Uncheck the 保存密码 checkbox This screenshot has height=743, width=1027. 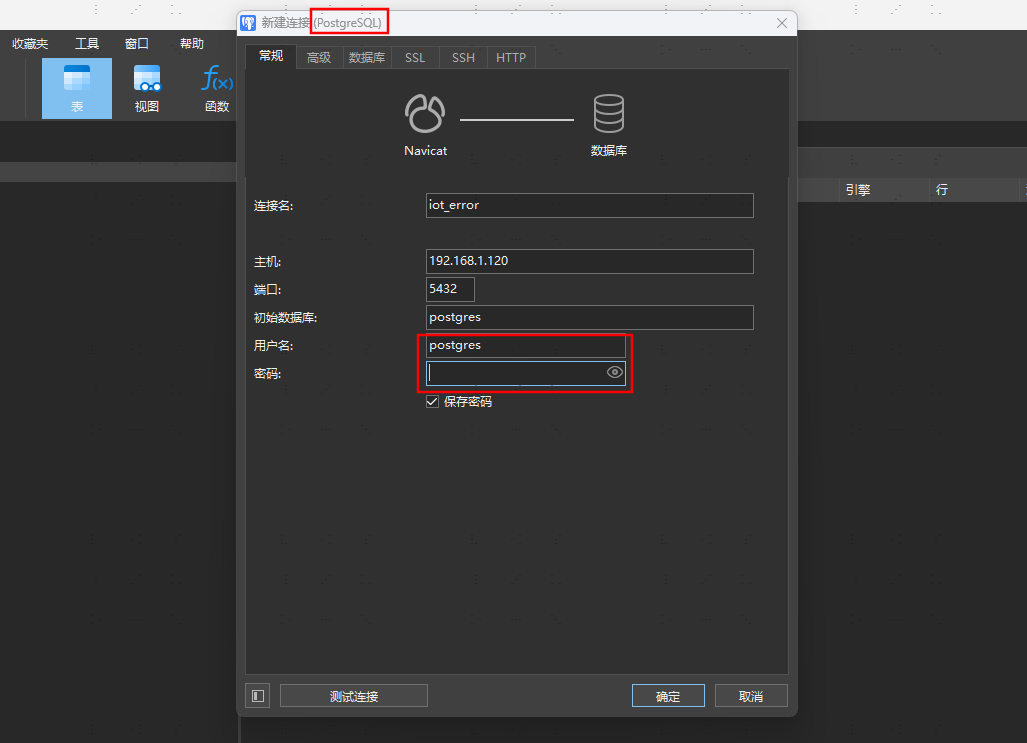coord(432,402)
